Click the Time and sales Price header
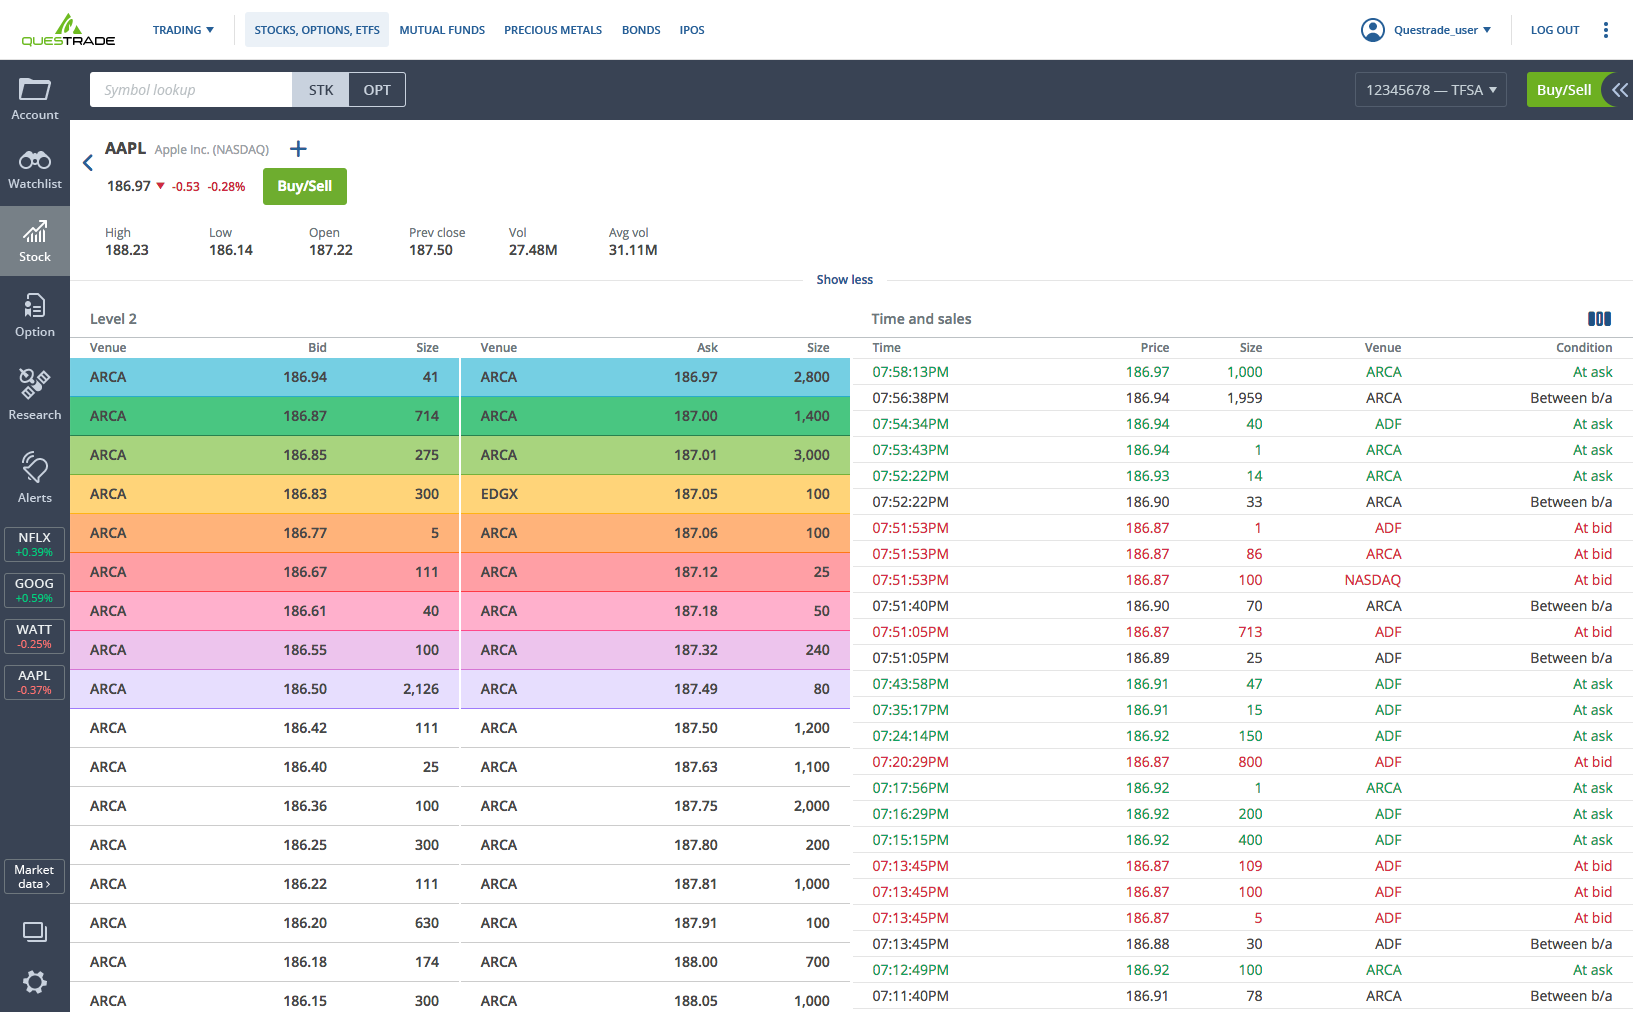This screenshot has width=1633, height=1012. pos(1155,348)
